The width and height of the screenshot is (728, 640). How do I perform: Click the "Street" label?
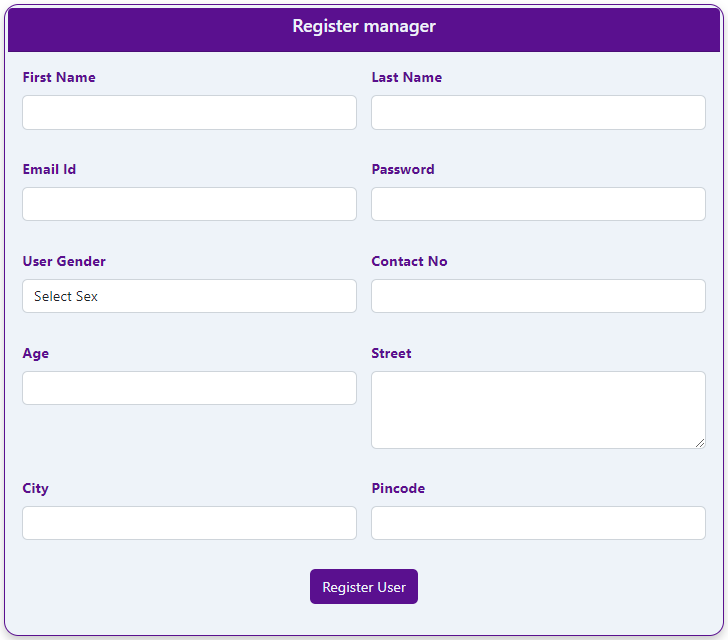pyautogui.click(x=391, y=353)
